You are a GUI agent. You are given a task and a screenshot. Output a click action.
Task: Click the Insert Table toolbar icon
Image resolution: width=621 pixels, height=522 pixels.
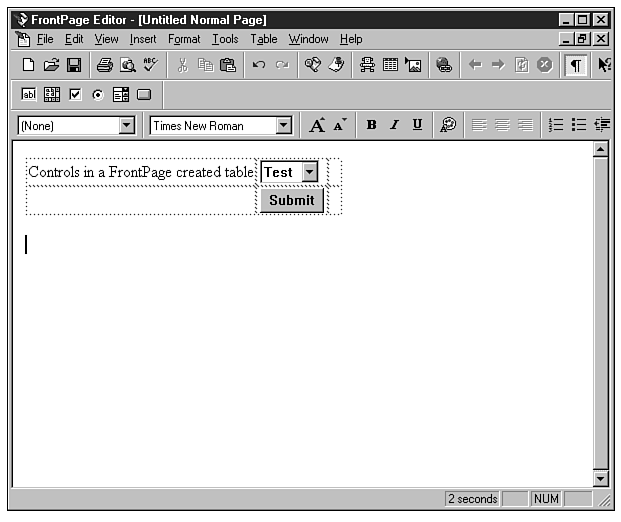[390, 65]
